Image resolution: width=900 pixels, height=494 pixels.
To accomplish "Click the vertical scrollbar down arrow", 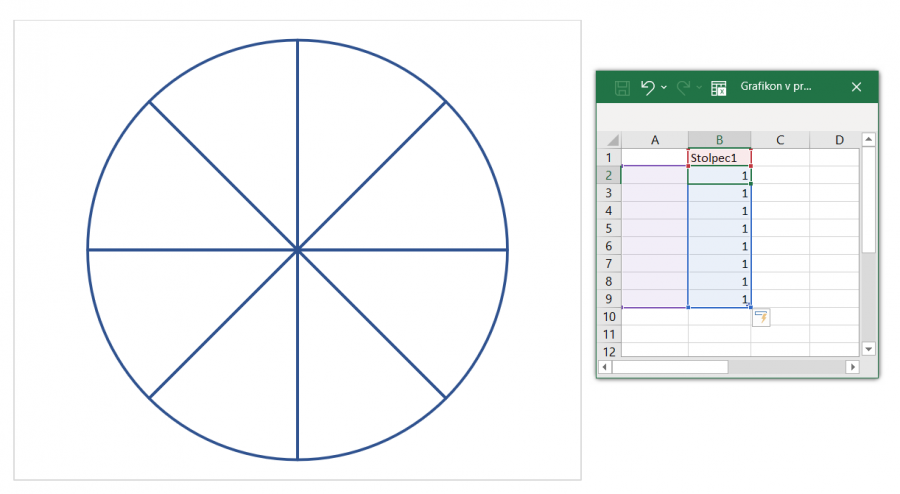I will [868, 348].
